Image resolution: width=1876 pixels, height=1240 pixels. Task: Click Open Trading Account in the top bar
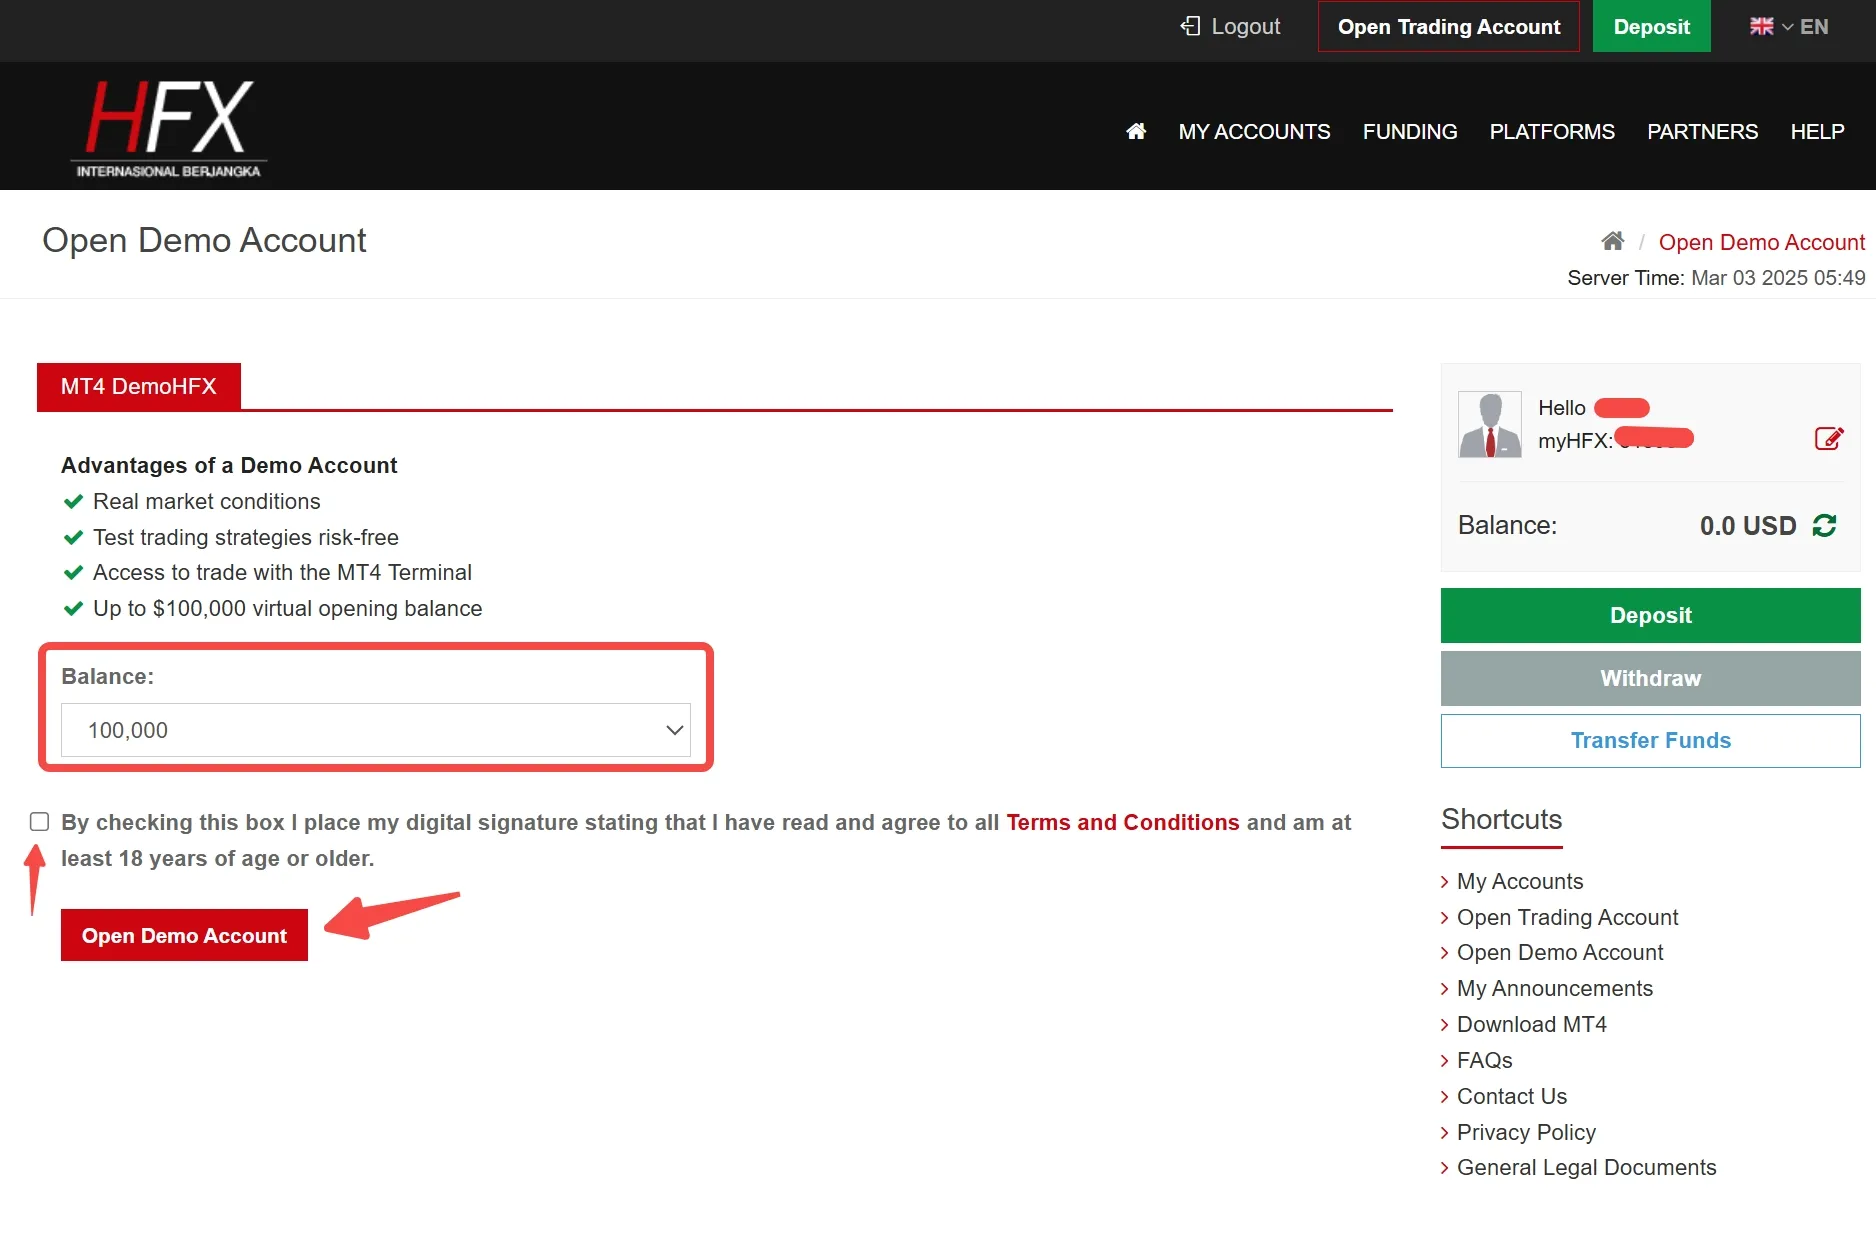pyautogui.click(x=1449, y=27)
